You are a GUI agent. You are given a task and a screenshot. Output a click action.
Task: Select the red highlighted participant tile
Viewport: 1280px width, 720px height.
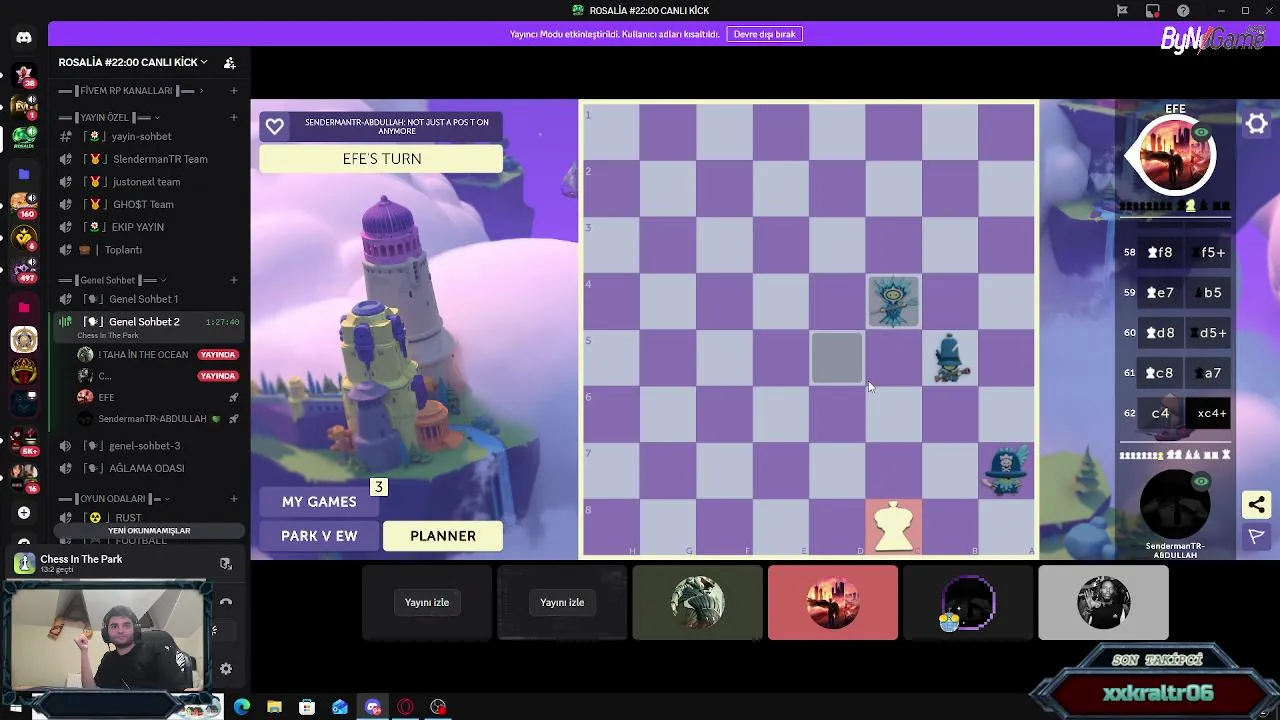pos(833,602)
